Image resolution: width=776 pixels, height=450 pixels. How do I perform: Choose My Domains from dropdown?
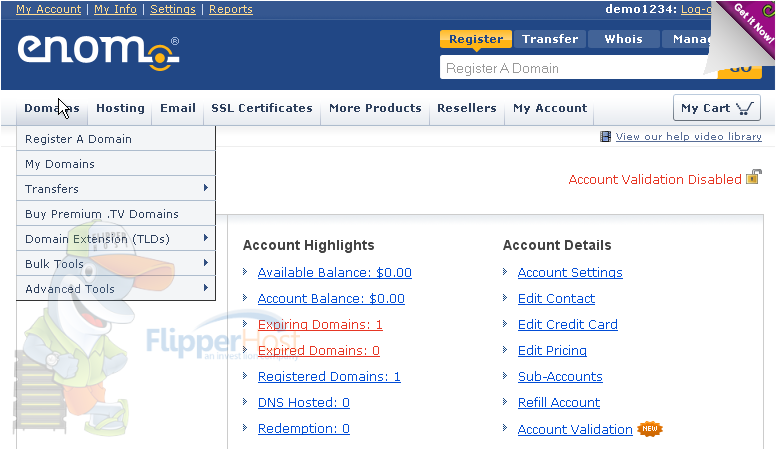tap(116, 164)
